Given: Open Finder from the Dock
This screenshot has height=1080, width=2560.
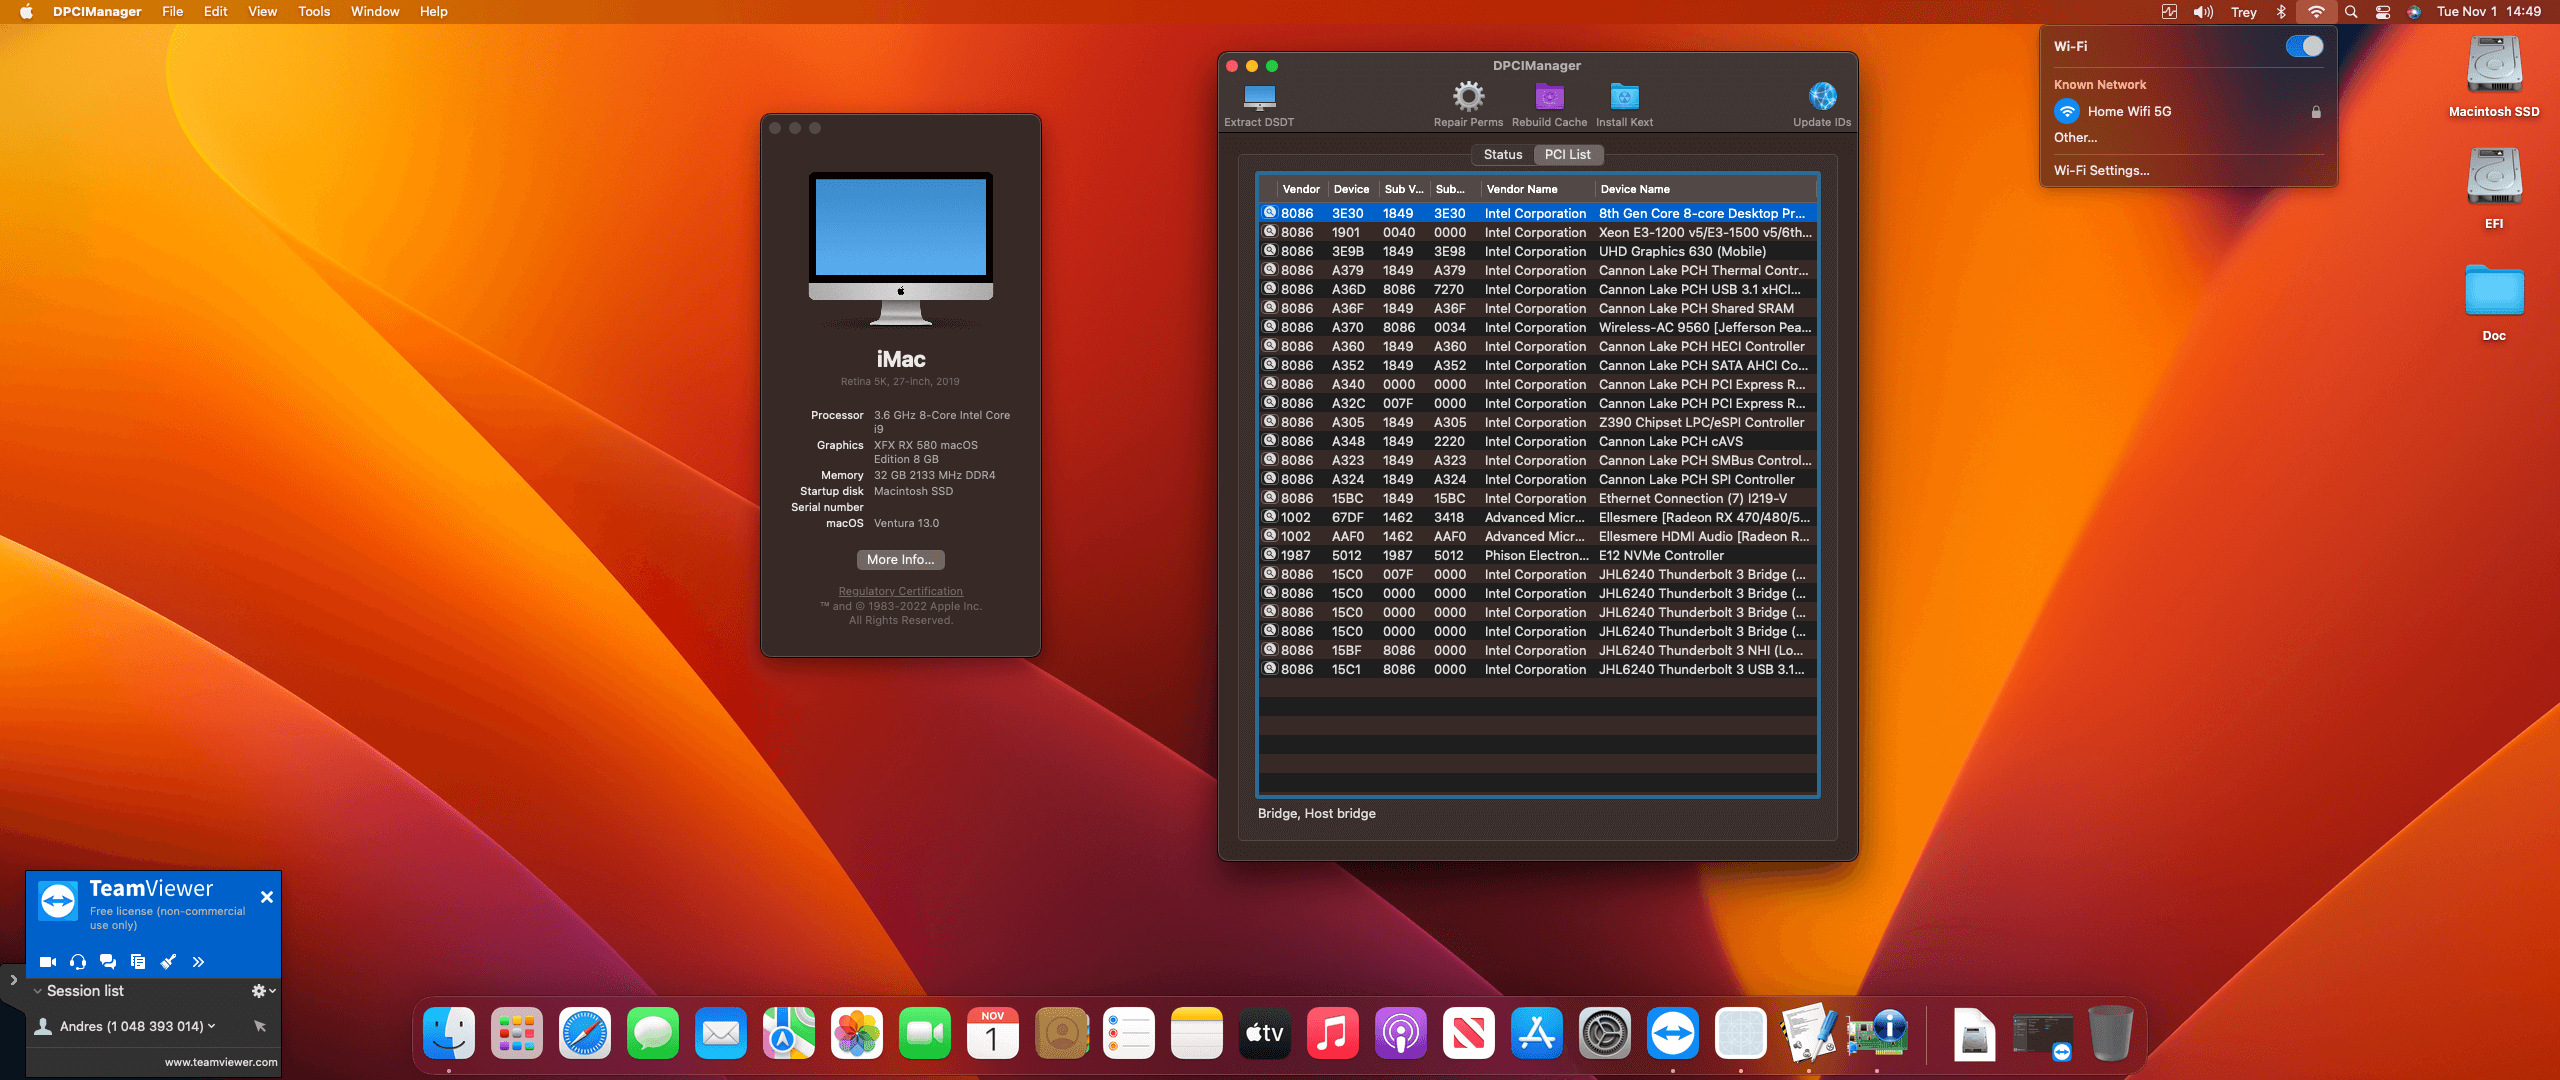Looking at the screenshot, I should pos(449,1033).
